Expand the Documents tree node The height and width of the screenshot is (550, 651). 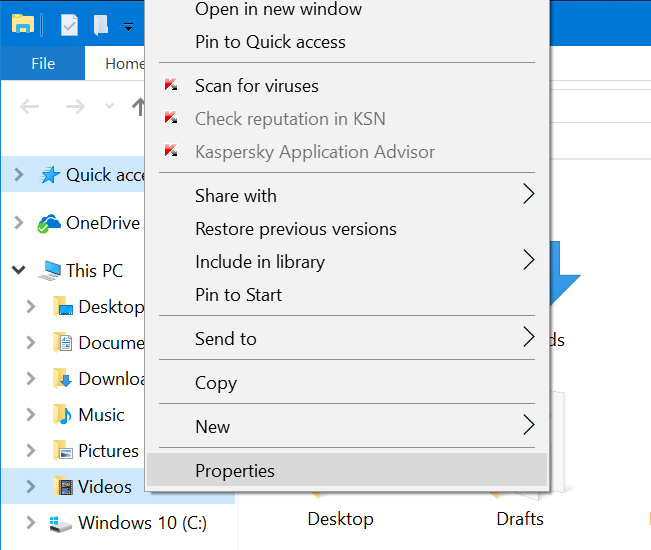point(31,342)
